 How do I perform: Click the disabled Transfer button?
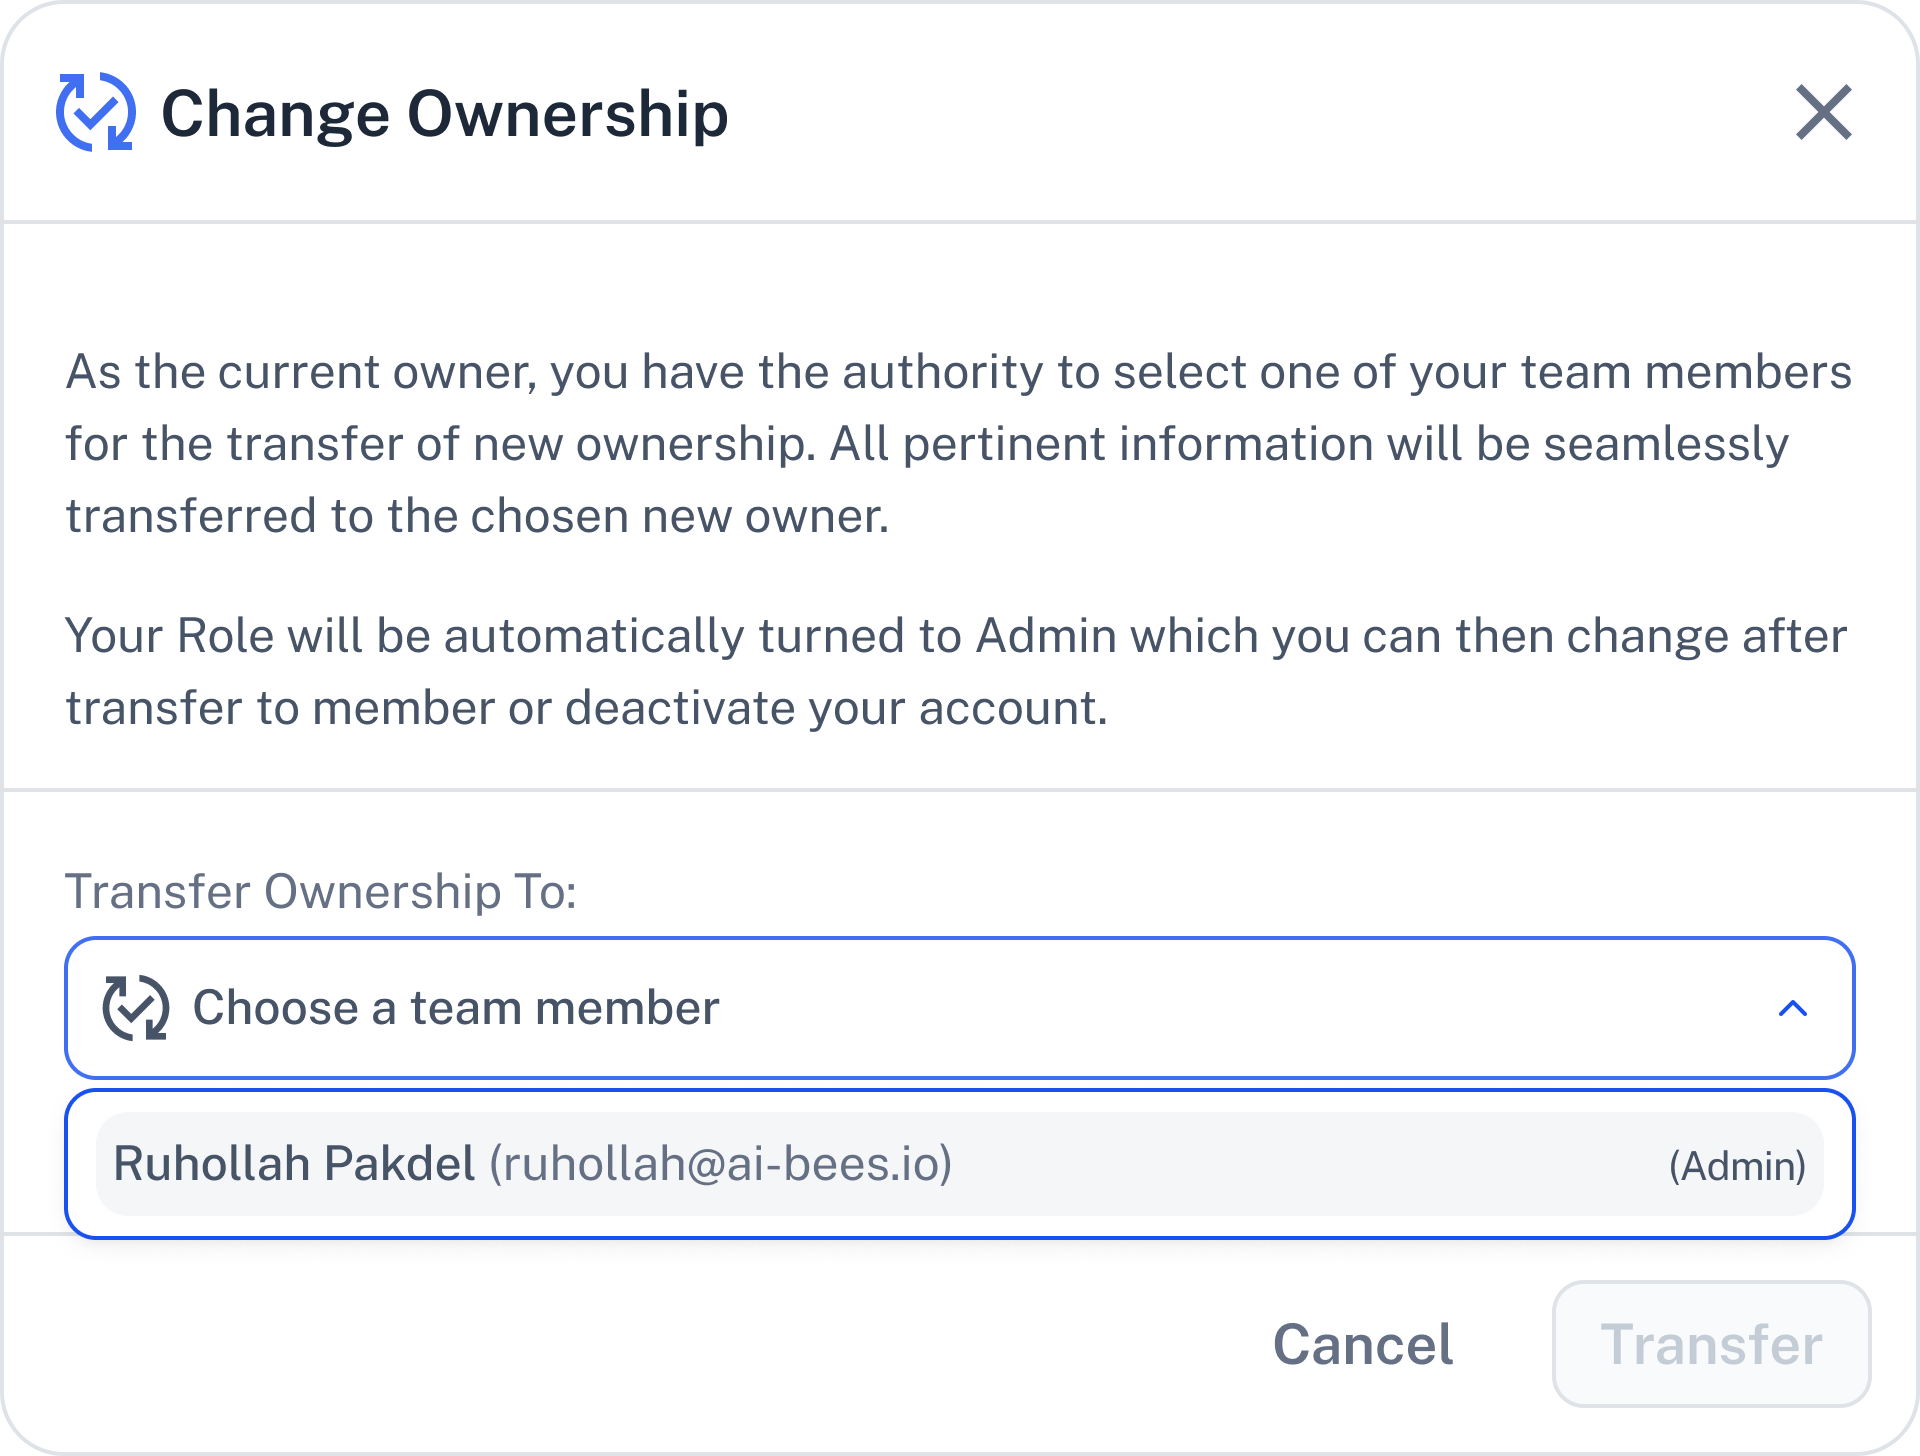1711,1344
